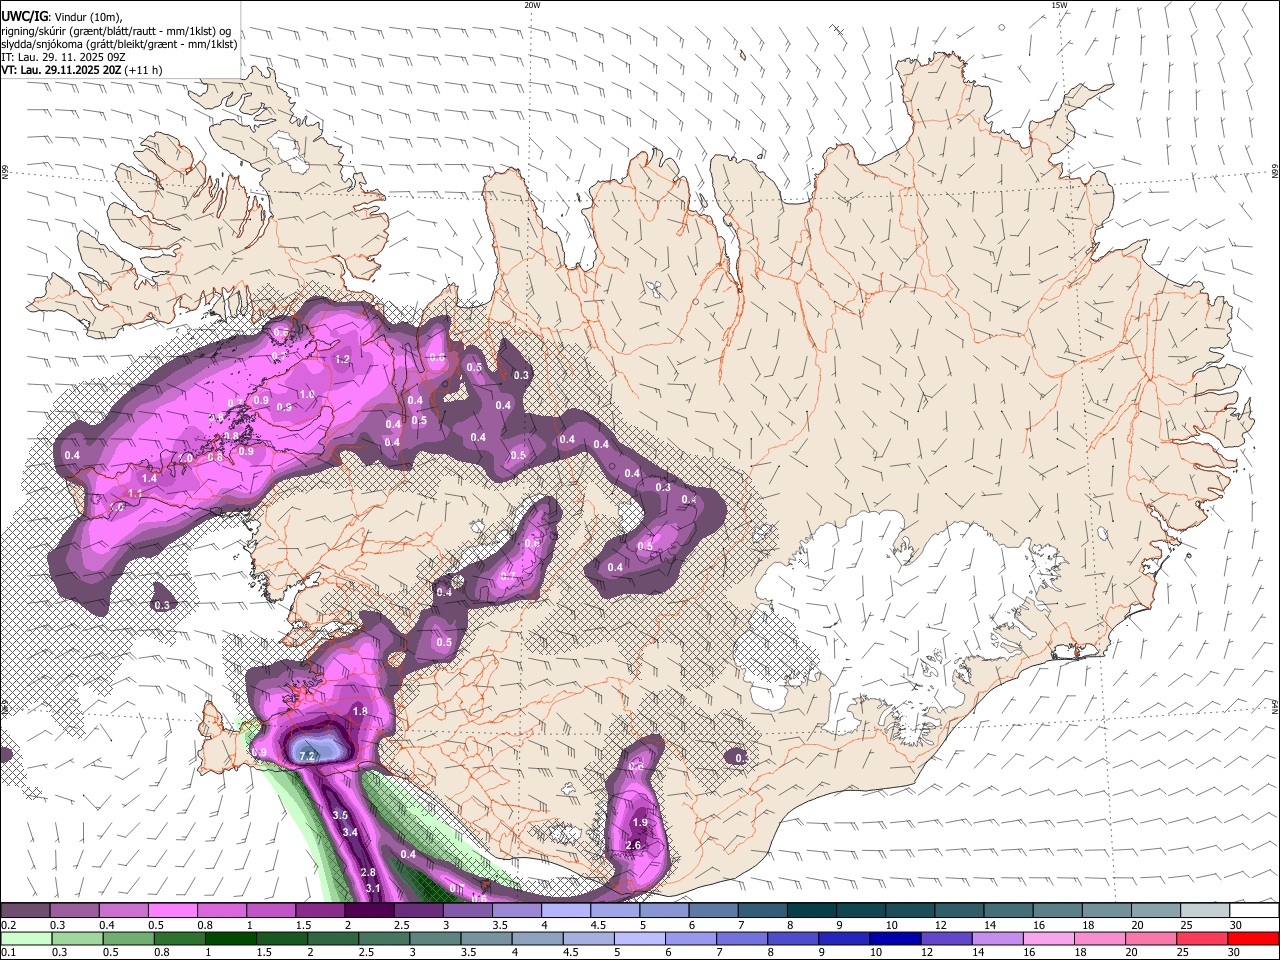The width and height of the screenshot is (1280, 960).
Task: Click the 20W longitude label
Action: (x=532, y=5)
